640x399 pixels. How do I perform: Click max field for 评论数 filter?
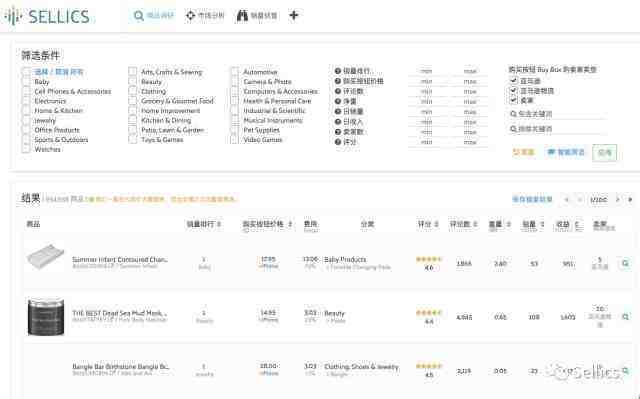click(x=470, y=92)
